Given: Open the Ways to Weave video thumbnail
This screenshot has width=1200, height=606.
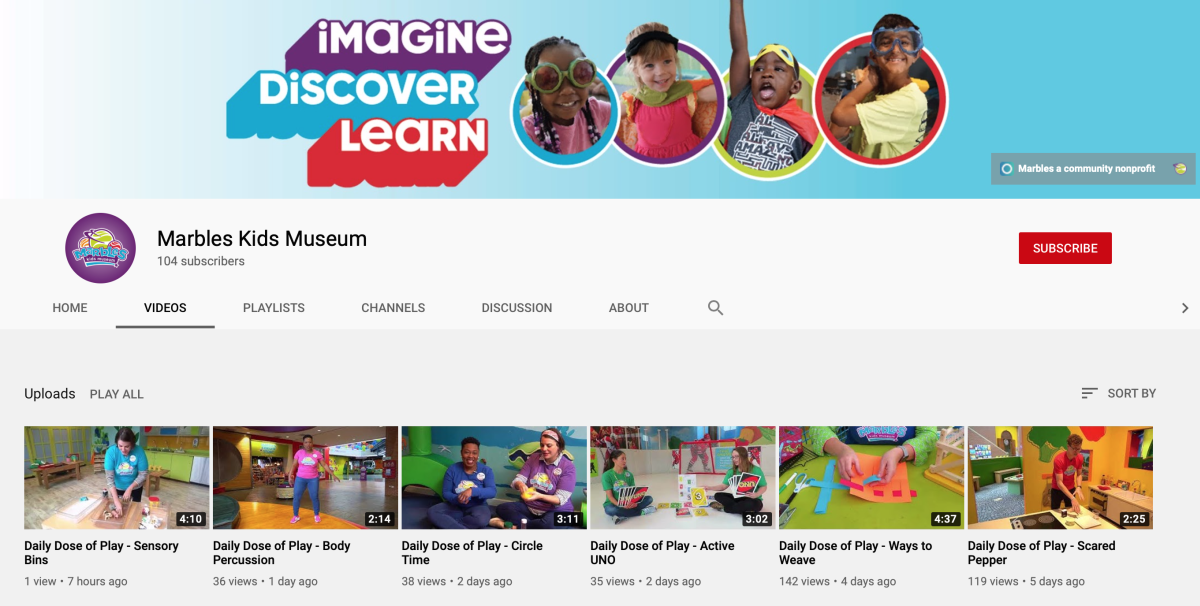Looking at the screenshot, I should coord(872,478).
